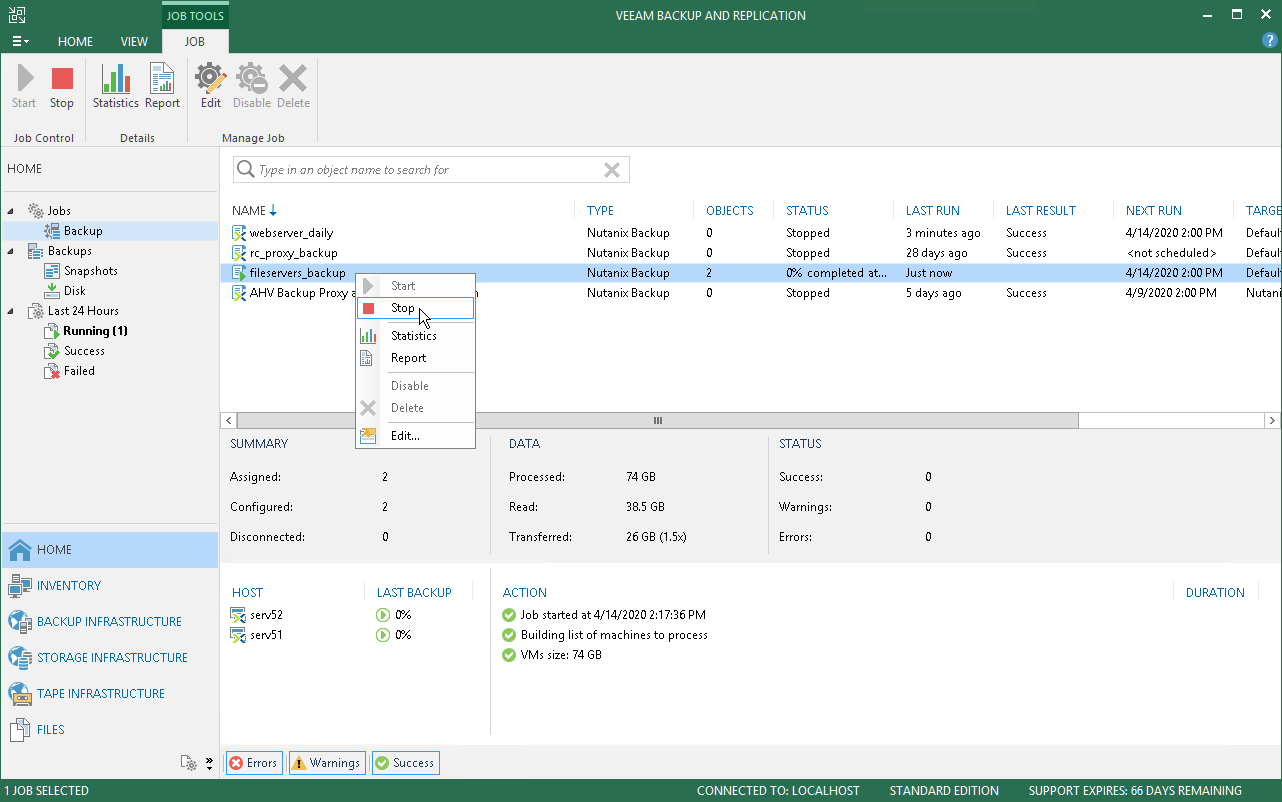Select the Job ribbon tab
The height and width of the screenshot is (802, 1282).
point(195,42)
